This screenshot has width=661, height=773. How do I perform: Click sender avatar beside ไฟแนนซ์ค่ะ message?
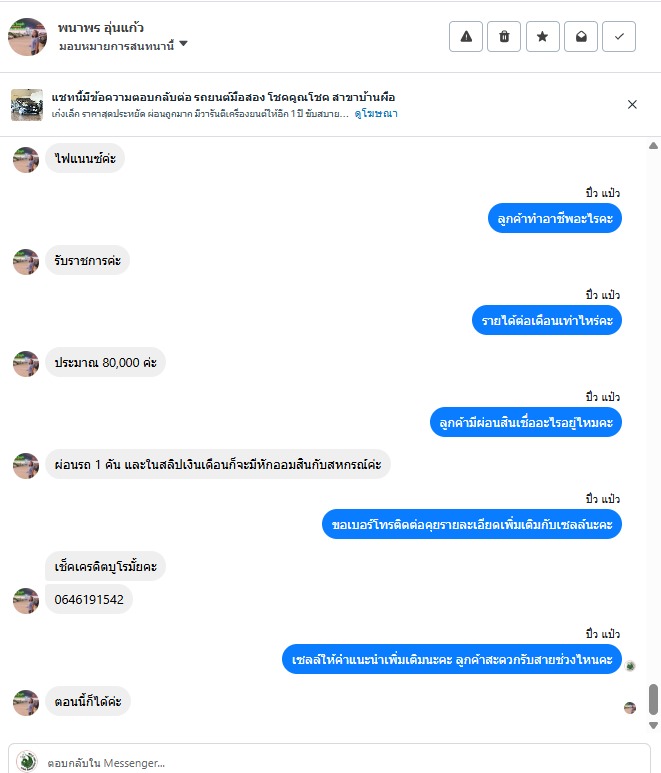(26, 160)
